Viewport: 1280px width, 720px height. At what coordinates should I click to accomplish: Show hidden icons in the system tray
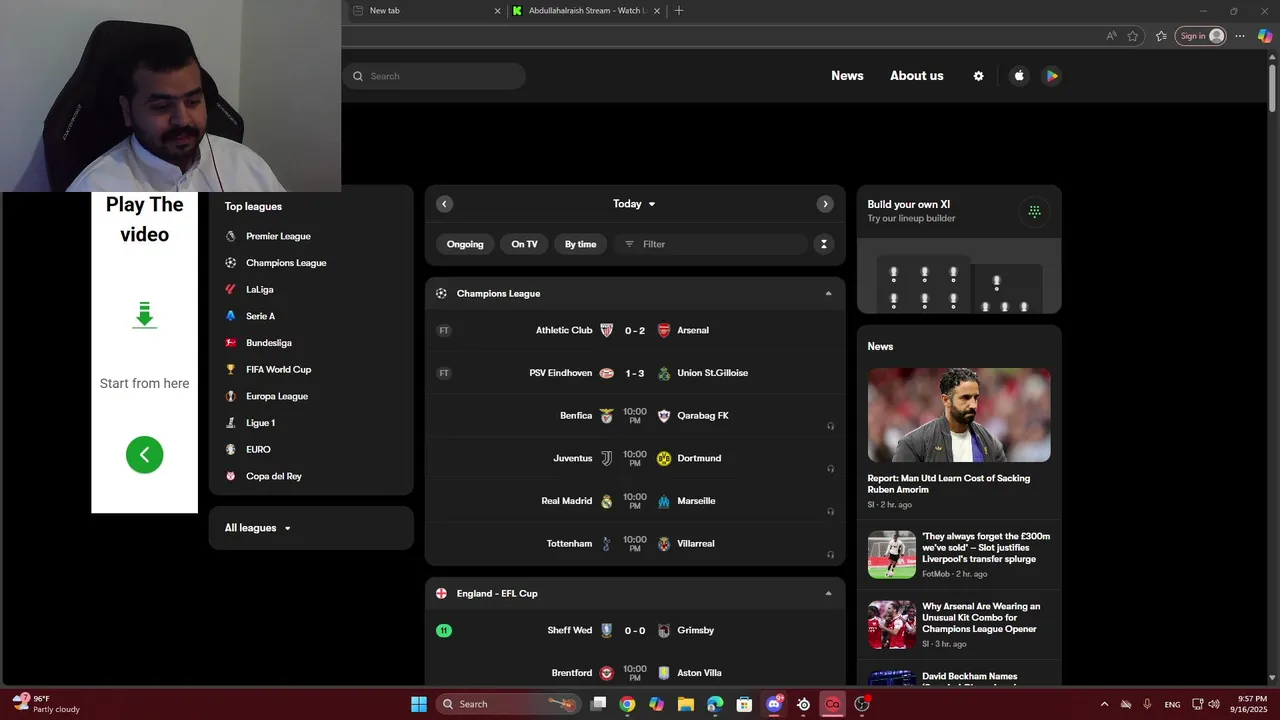pos(1104,704)
